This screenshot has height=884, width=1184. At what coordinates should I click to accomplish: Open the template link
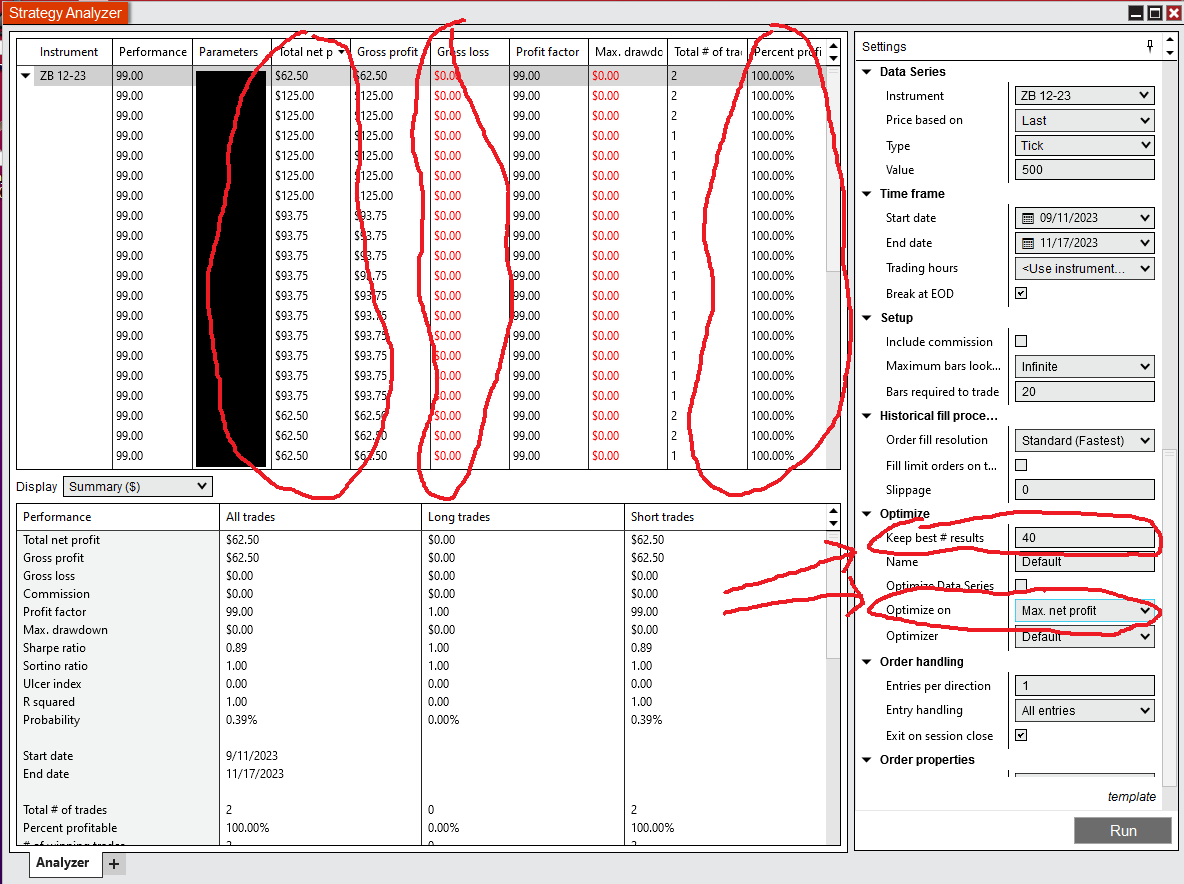(x=1131, y=796)
